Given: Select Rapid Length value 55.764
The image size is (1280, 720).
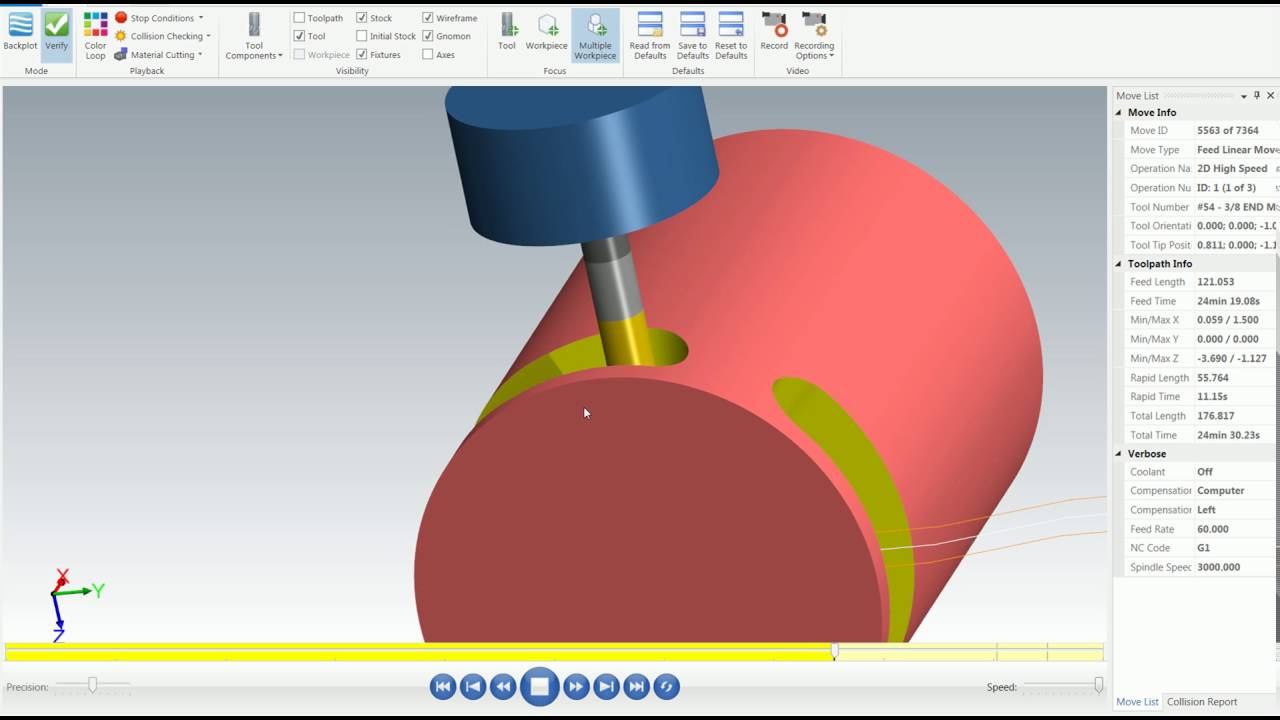Looking at the screenshot, I should (1213, 378).
